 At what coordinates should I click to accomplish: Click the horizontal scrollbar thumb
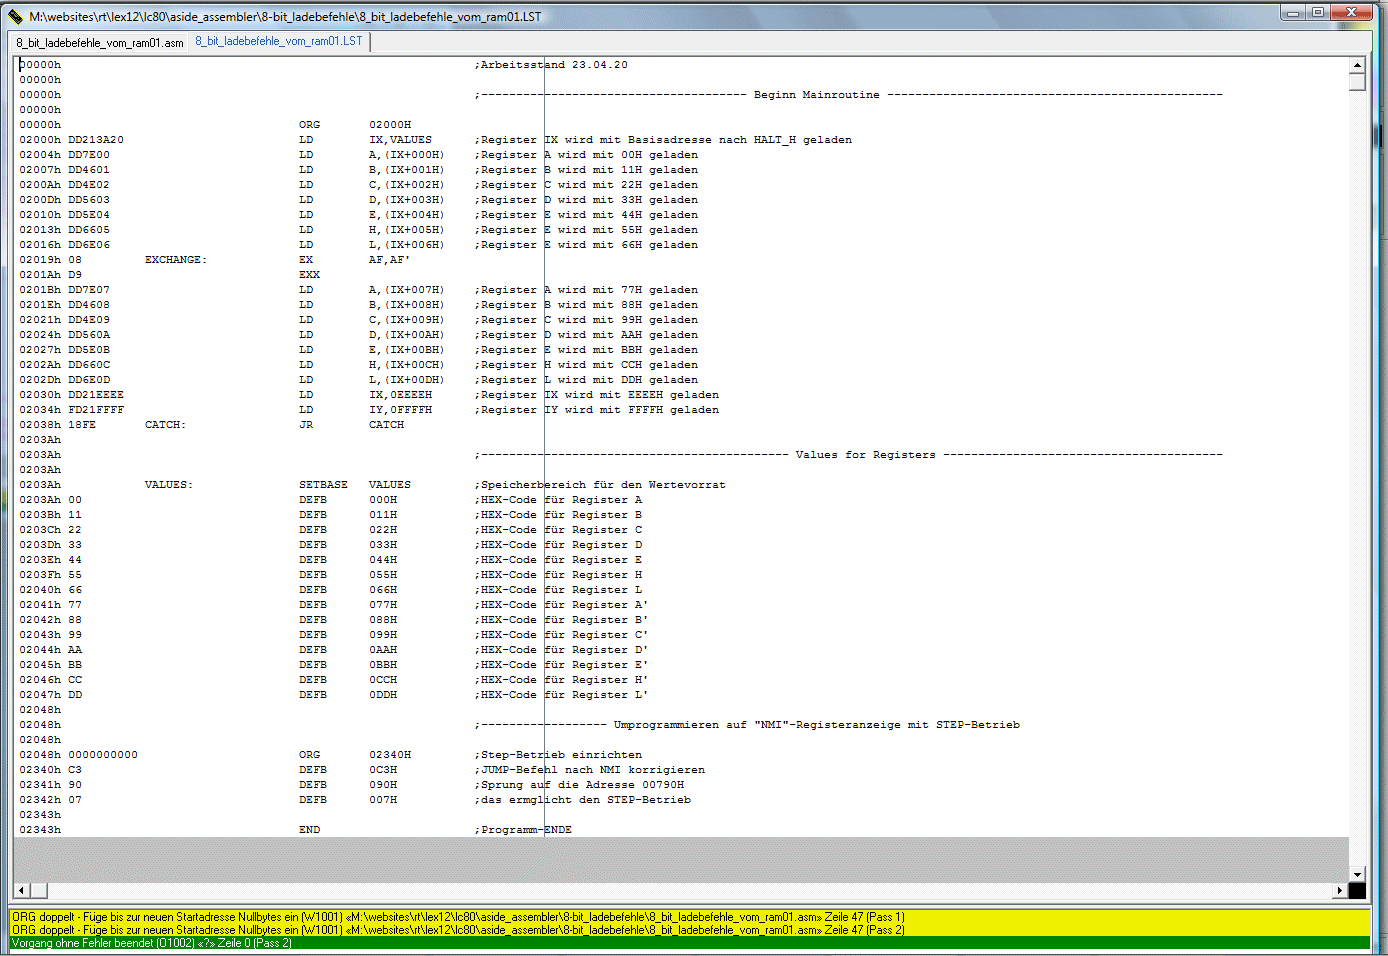38,890
